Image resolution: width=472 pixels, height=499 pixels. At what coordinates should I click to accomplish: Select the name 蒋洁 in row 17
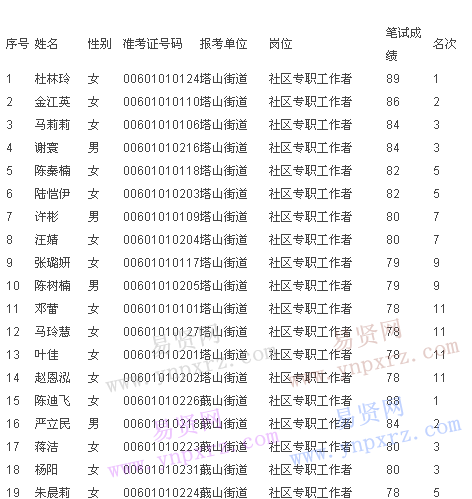(x=46, y=447)
